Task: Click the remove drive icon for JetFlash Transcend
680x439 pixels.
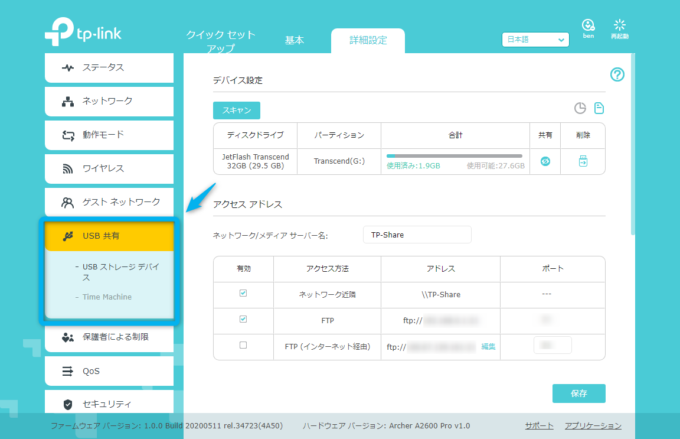Action: tap(583, 161)
